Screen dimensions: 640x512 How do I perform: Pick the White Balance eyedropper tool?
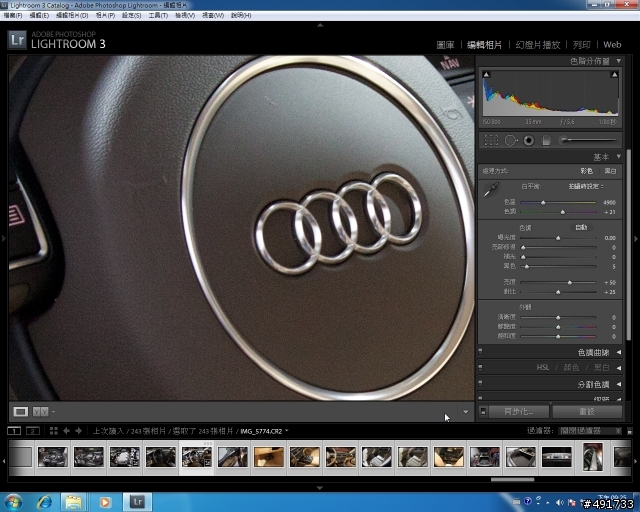(x=491, y=190)
